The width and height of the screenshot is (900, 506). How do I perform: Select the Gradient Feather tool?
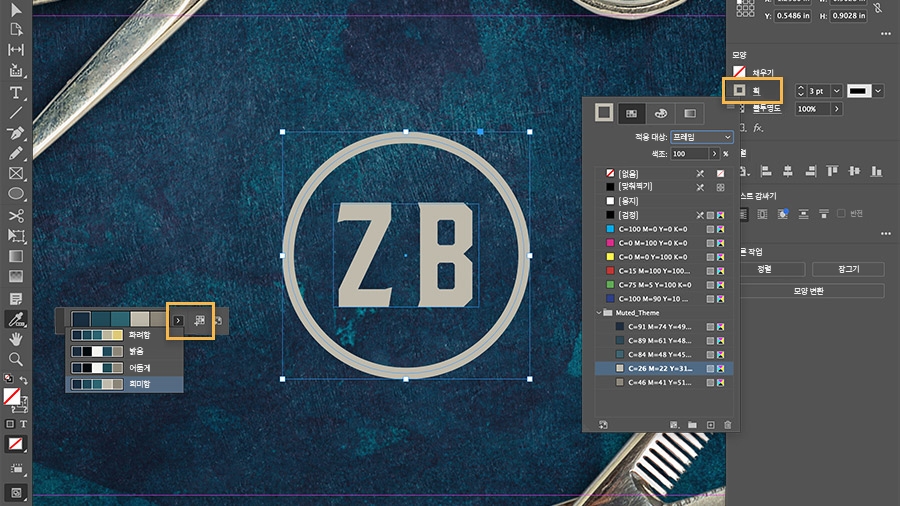click(x=15, y=276)
